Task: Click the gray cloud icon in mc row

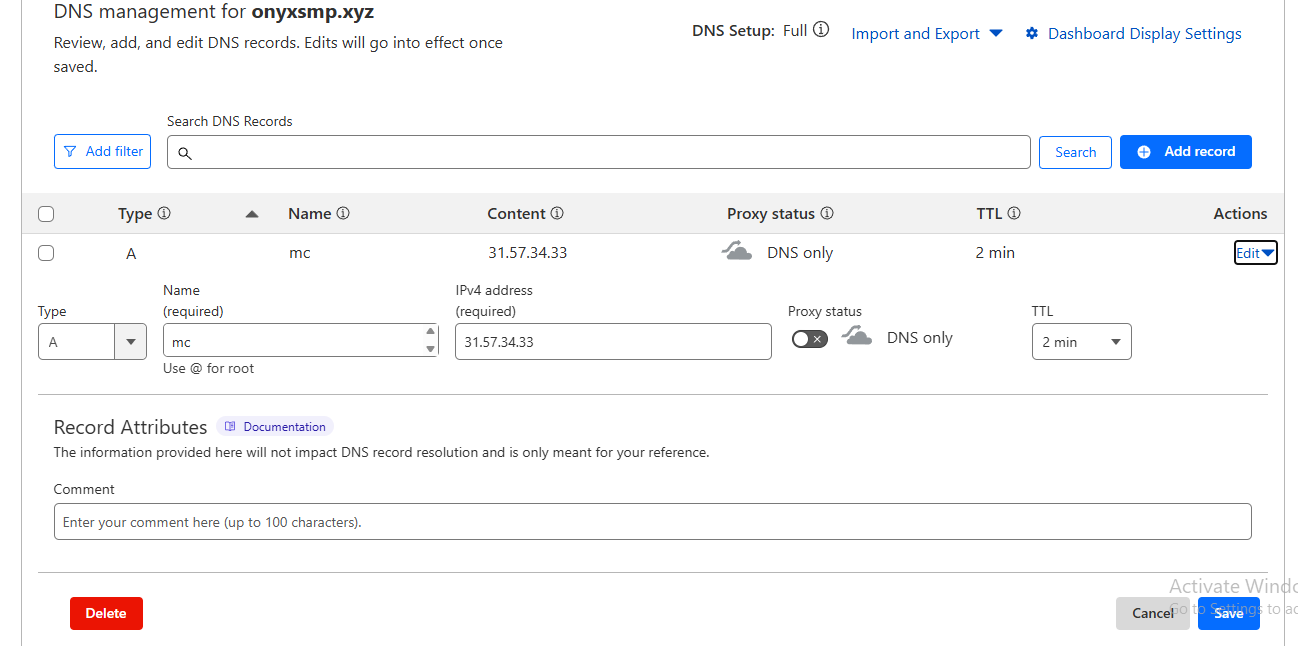Action: pos(737,251)
